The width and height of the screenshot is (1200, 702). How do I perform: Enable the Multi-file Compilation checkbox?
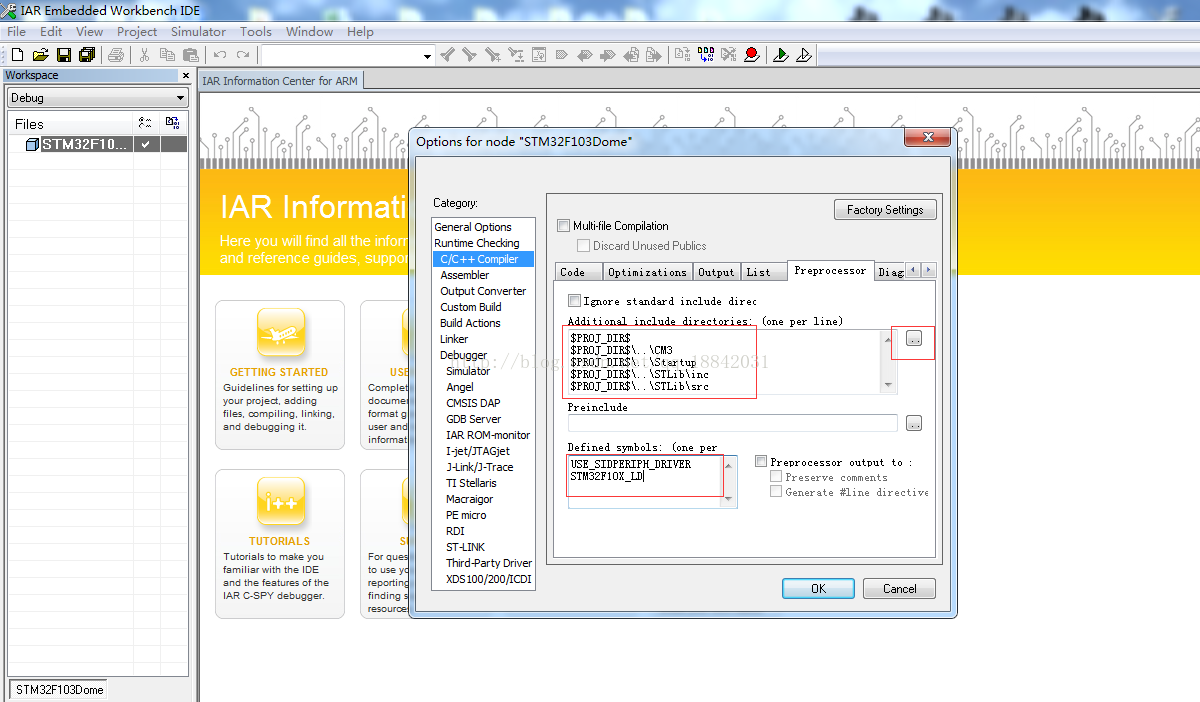pyautogui.click(x=564, y=226)
